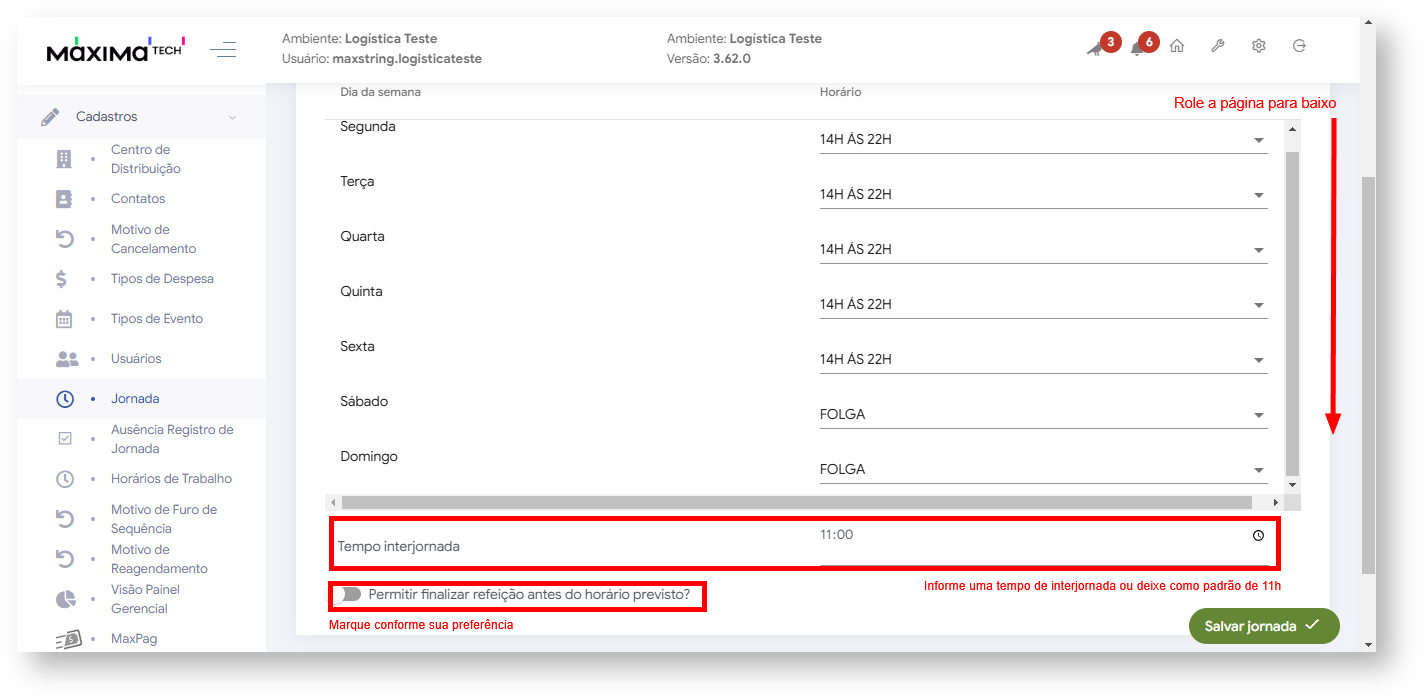Click the wrench tools icon

1217,46
